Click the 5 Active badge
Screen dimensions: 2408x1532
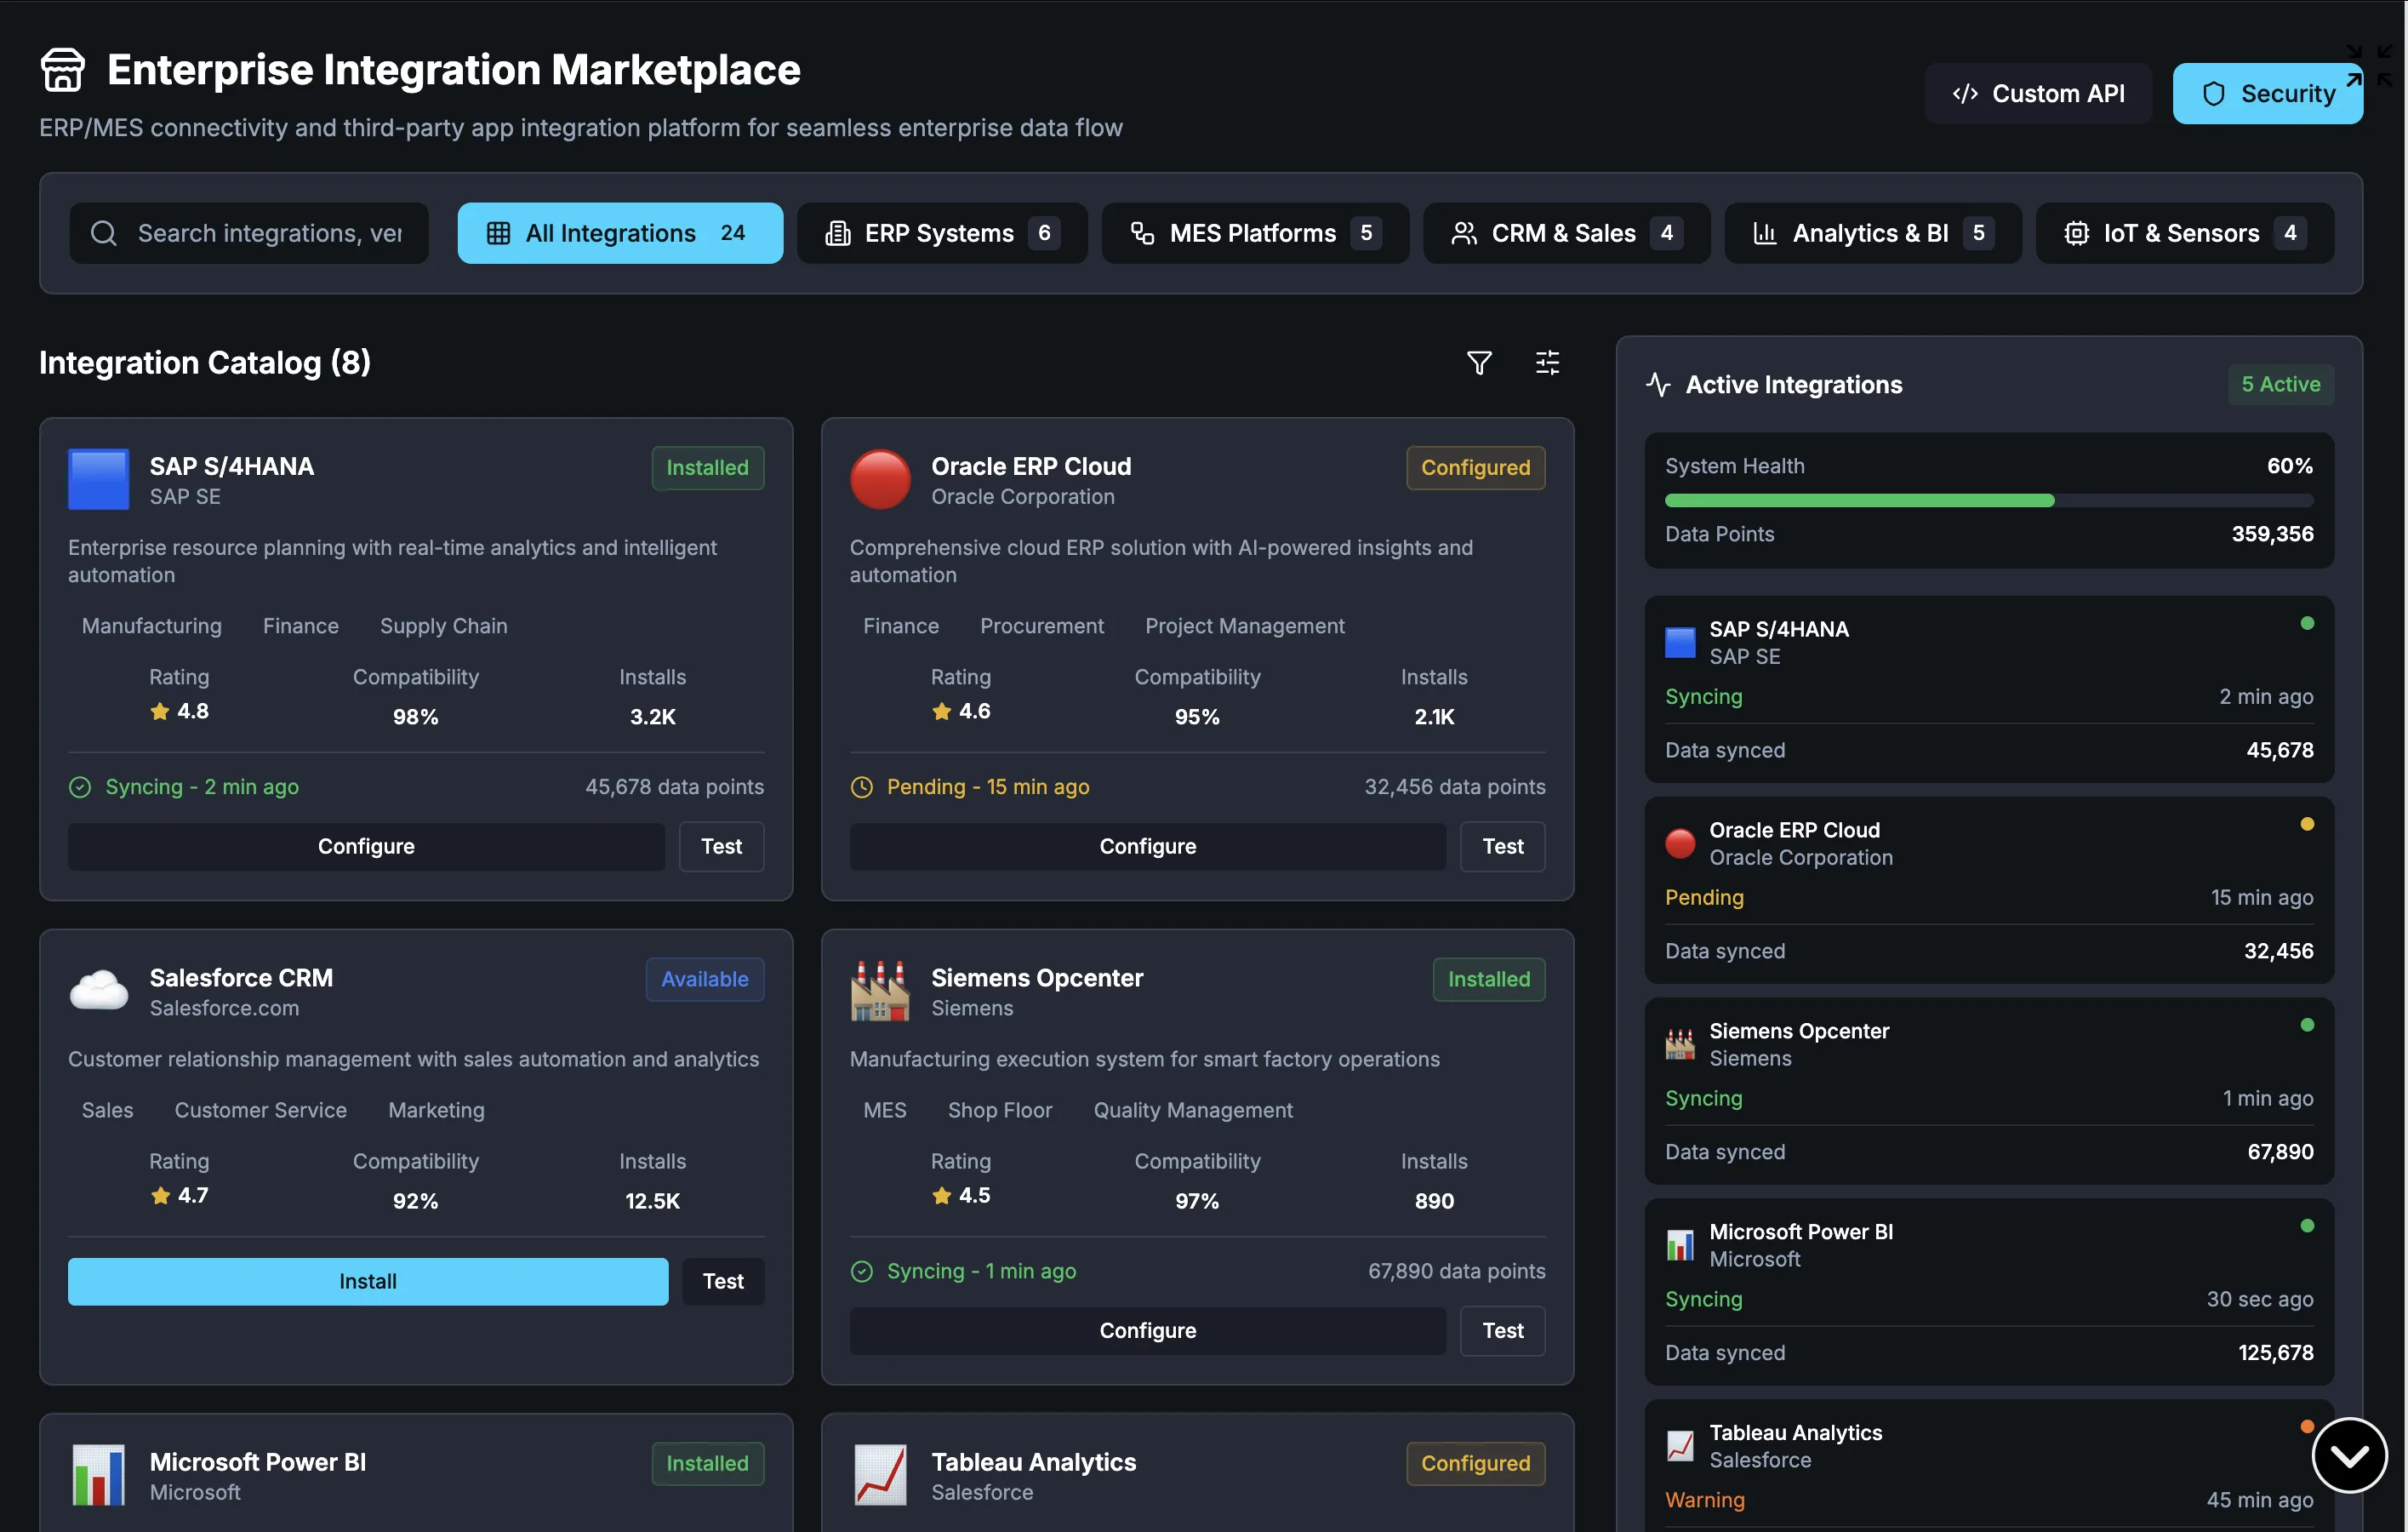tap(2281, 385)
